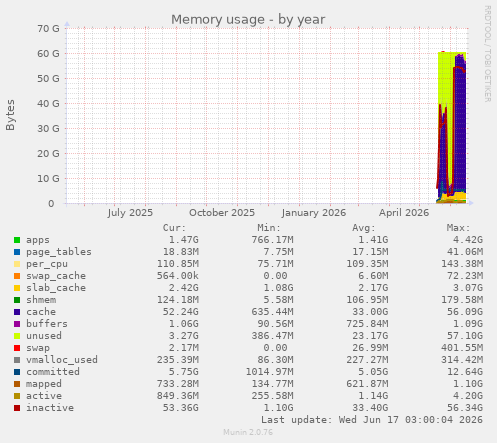Image resolution: width=497 pixels, height=443 pixels.
Task: Select the 'apps' legend label
Action: [x=38, y=240]
